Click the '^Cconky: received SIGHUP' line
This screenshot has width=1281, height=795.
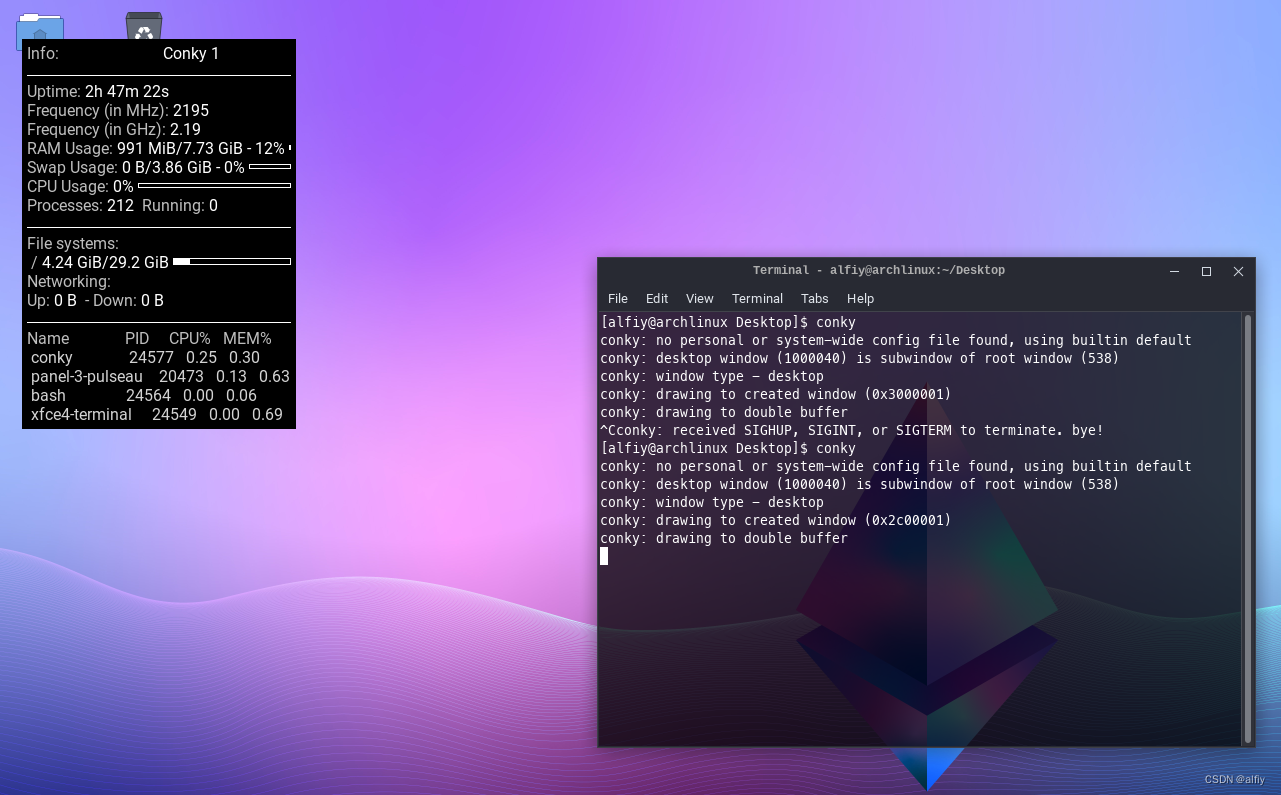tap(852, 430)
